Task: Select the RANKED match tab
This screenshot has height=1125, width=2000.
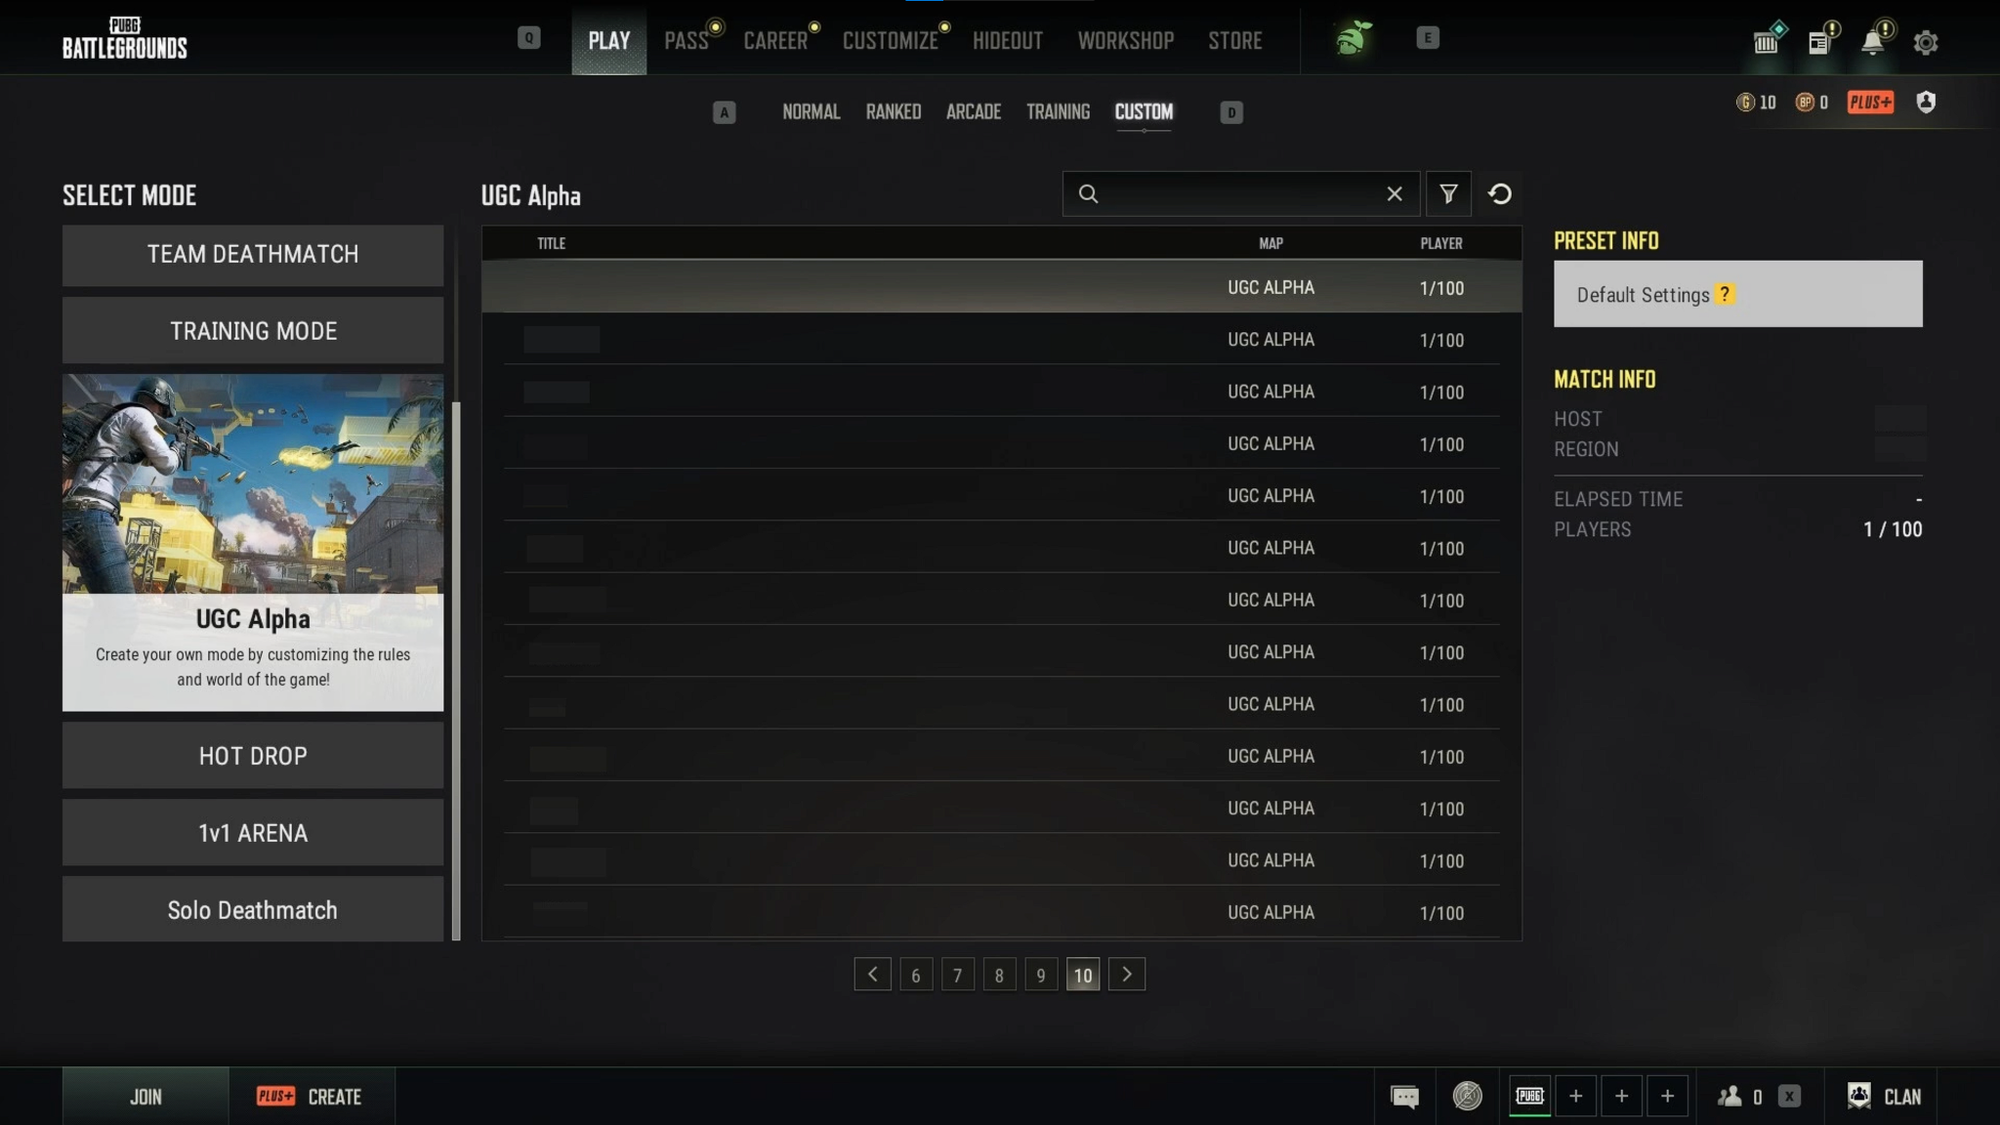Action: tap(893, 112)
